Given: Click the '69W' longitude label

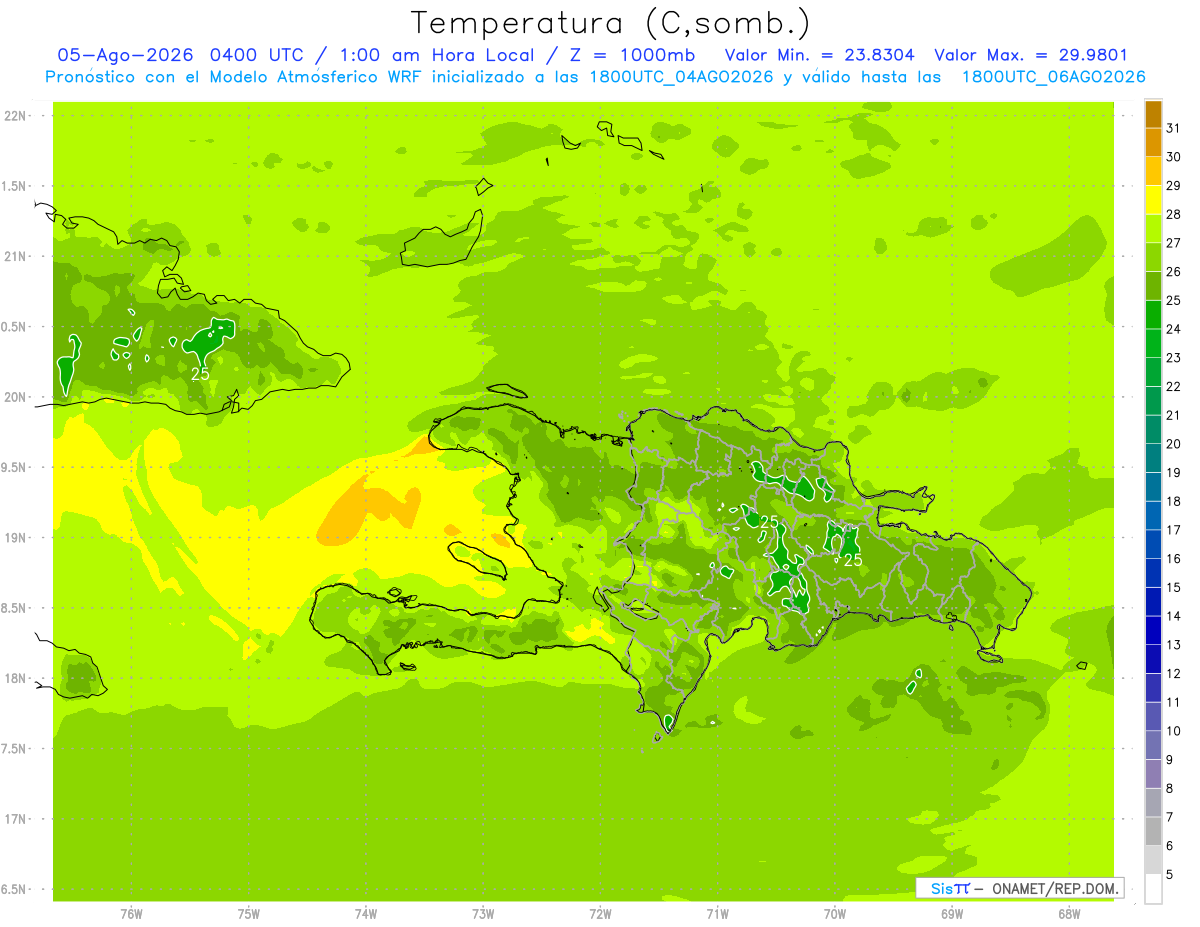Looking at the screenshot, I should [952, 914].
